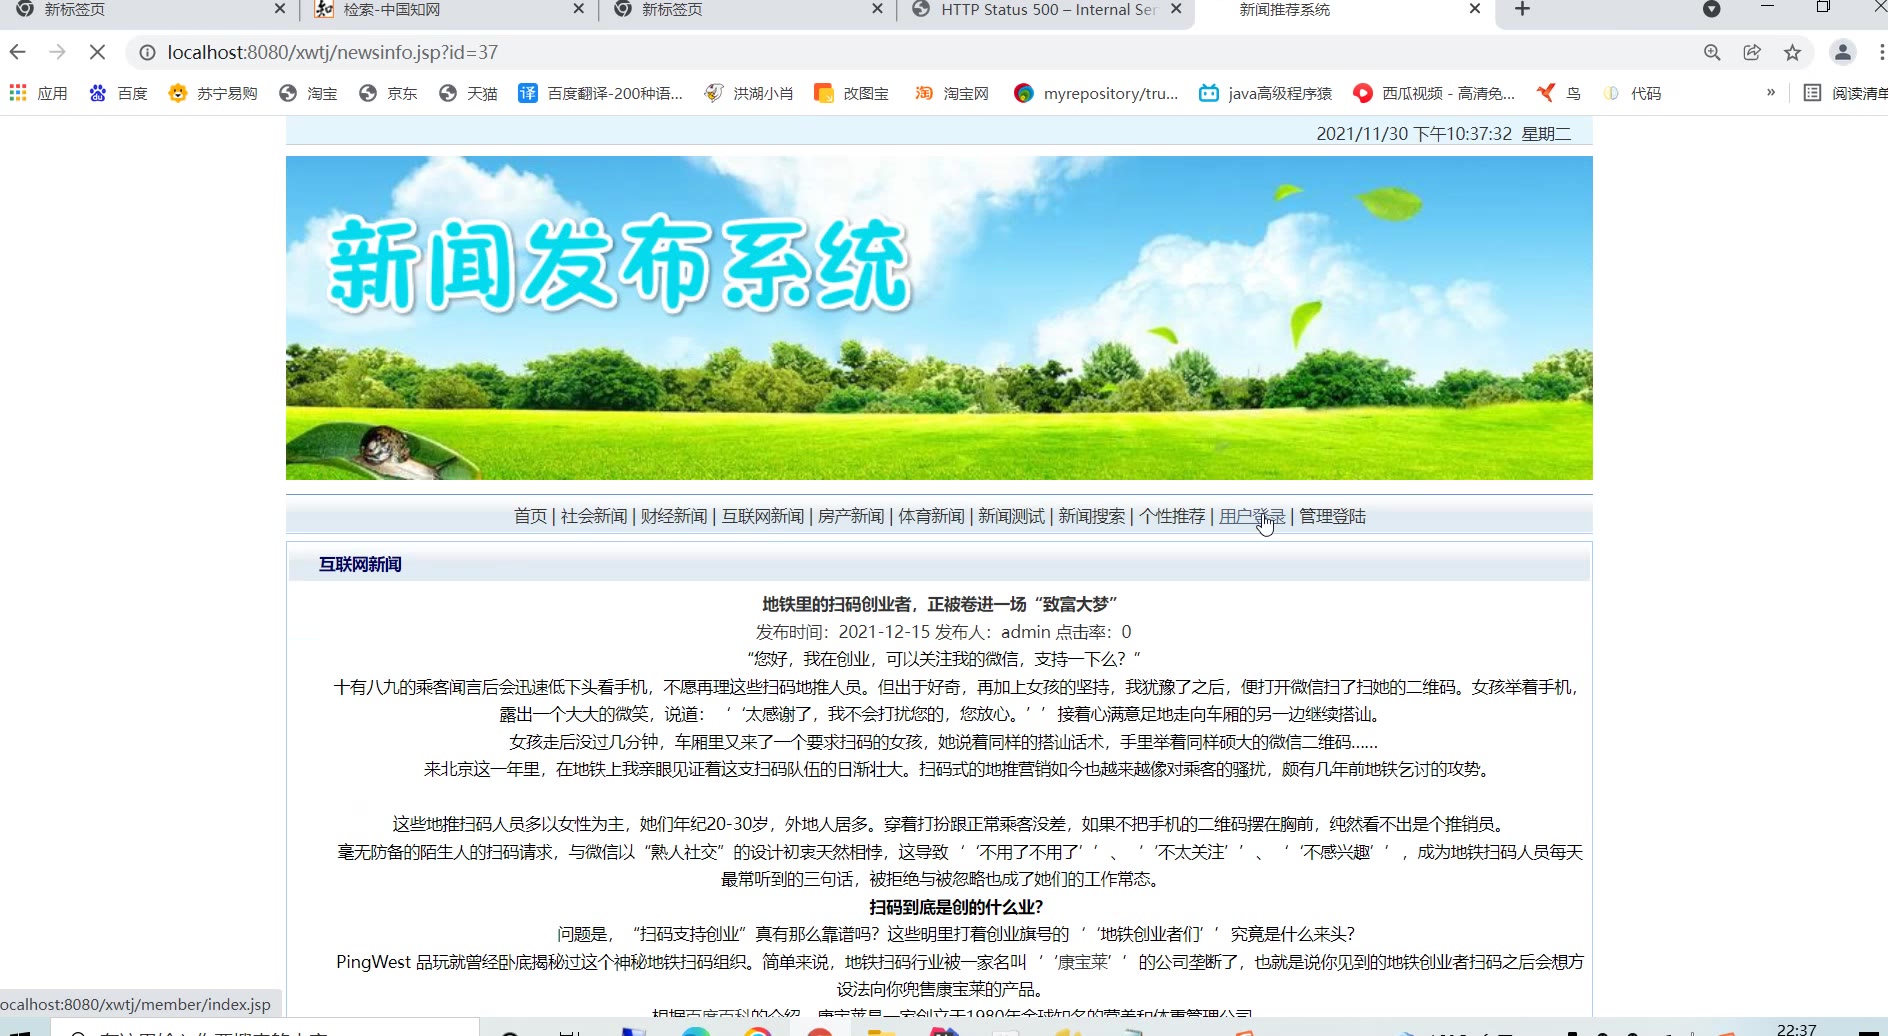Open the 西瓜视频 bookmark

click(1434, 93)
